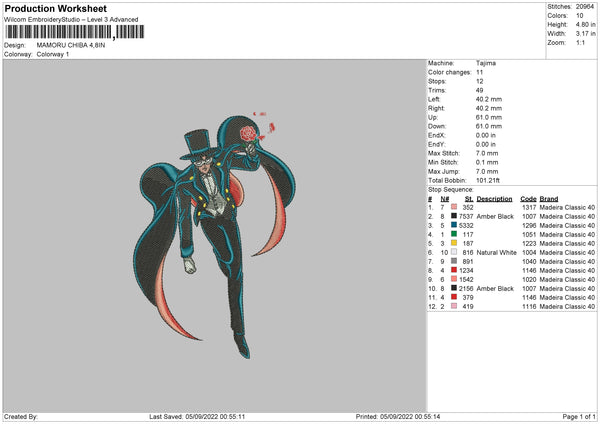Viewport: 600px width, 424px height.
Task: Click the 'Code' column header
Action: click(x=528, y=199)
